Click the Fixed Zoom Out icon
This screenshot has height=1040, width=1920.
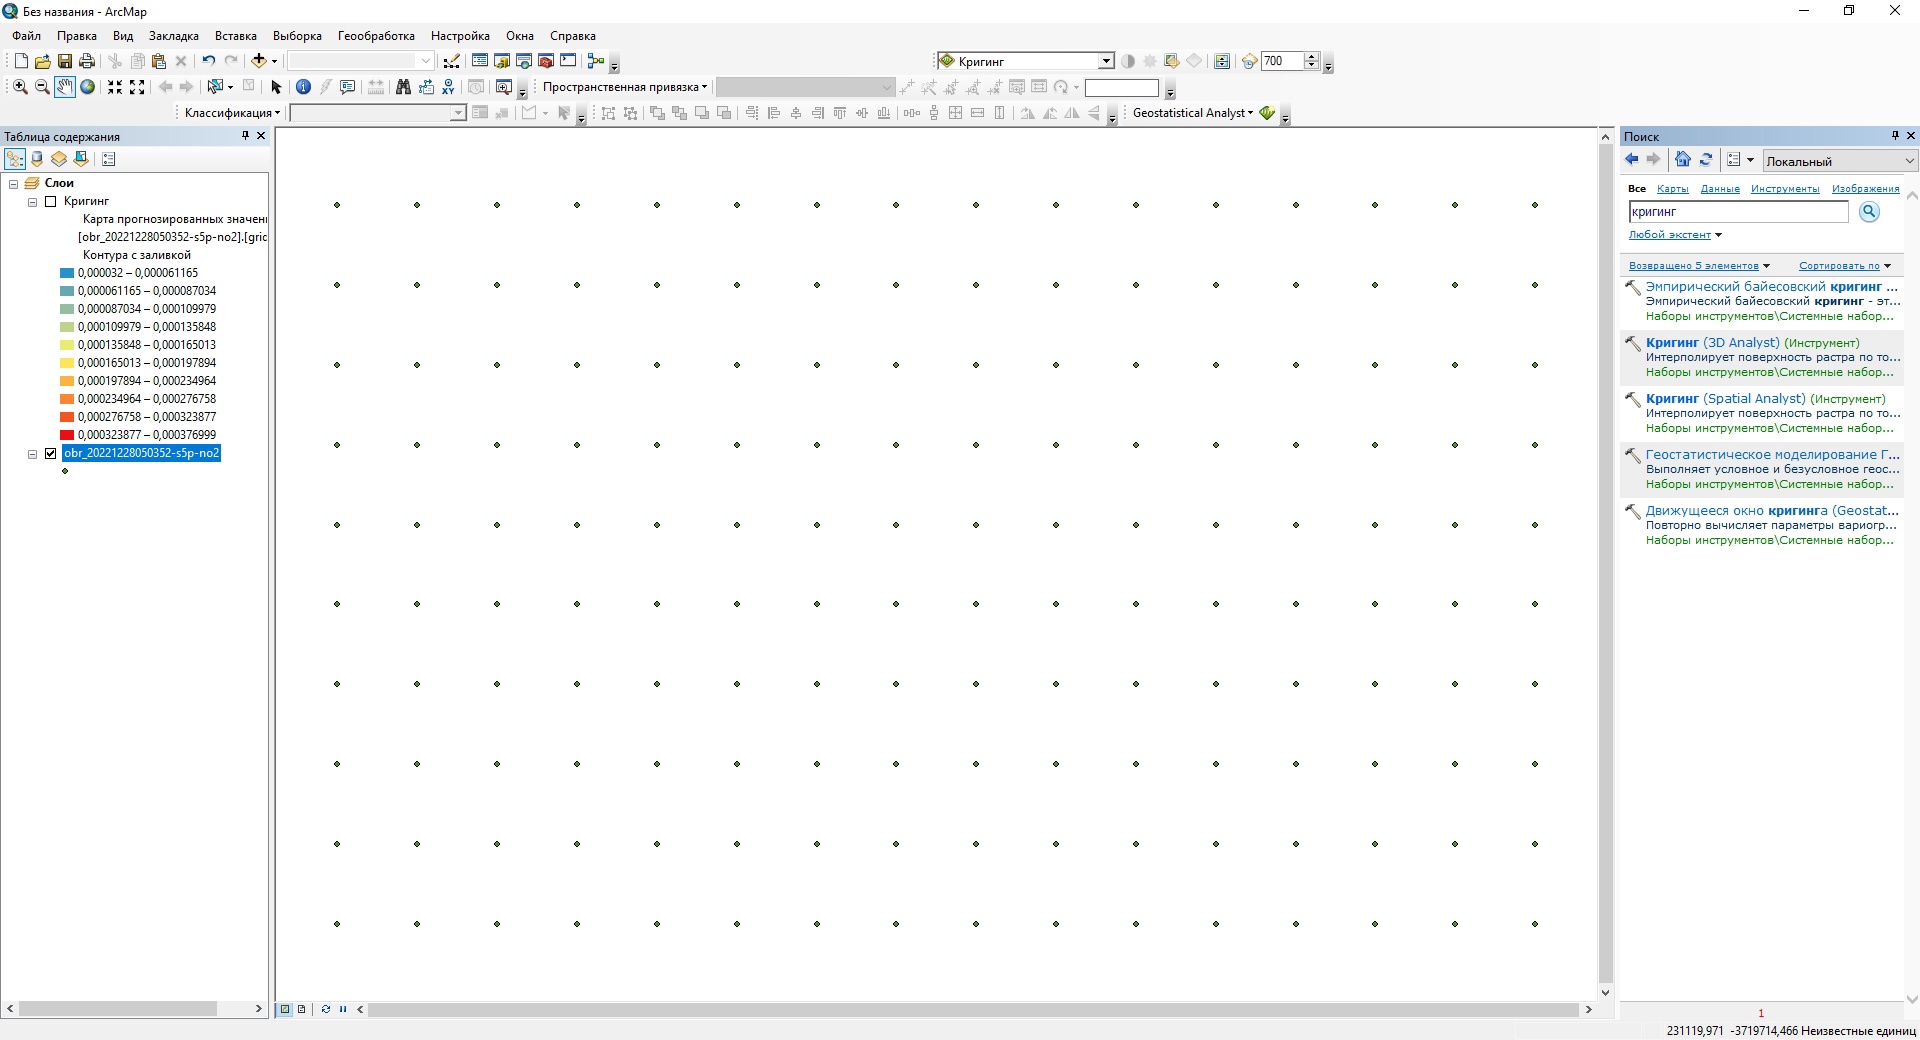point(137,87)
